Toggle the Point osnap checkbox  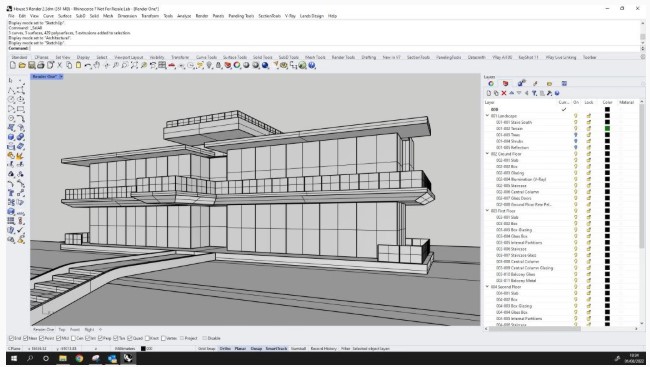click(x=41, y=338)
